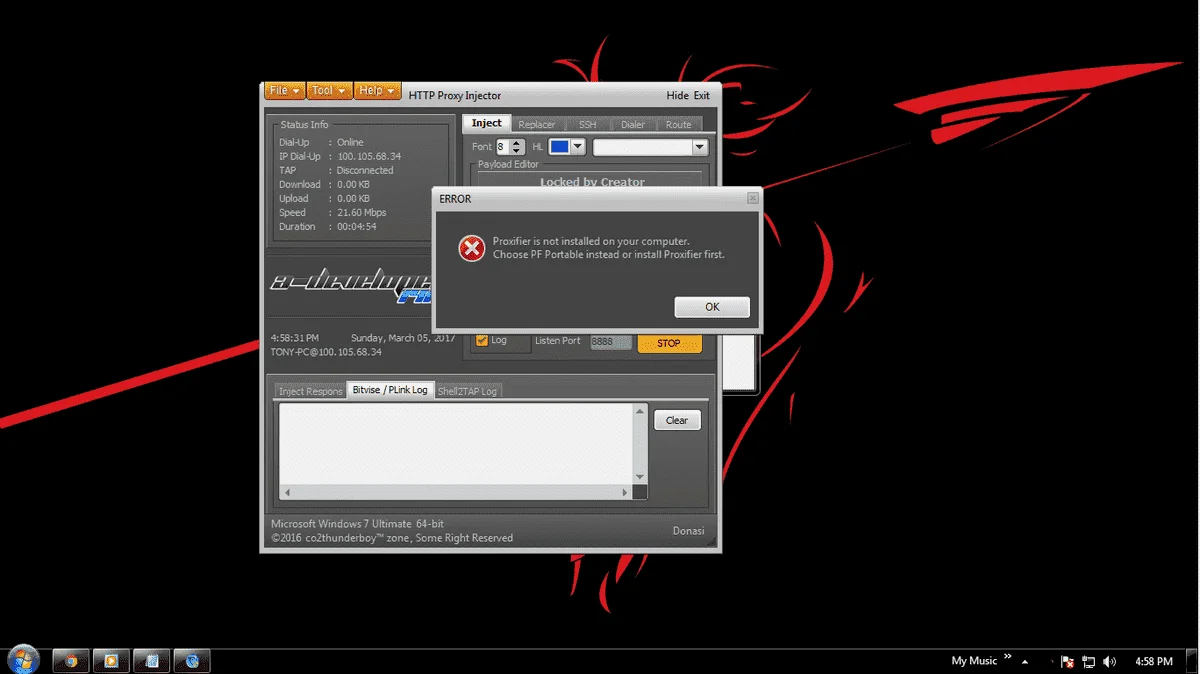Switch to the Inject tab

487,123
